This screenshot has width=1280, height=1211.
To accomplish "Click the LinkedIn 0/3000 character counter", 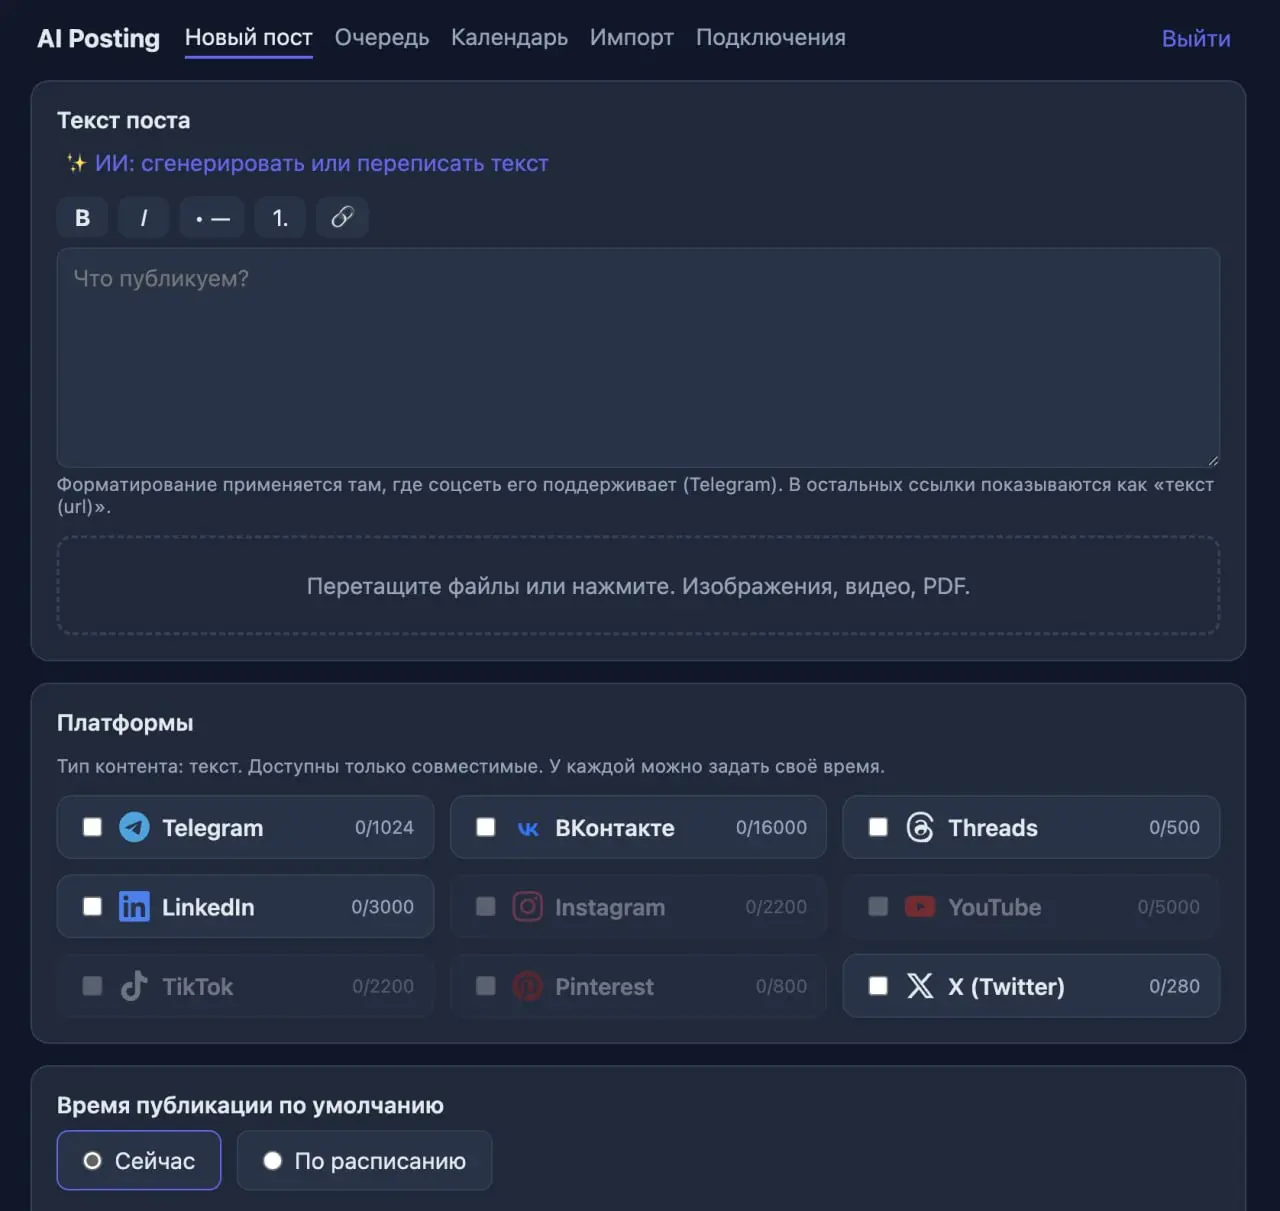I will [x=382, y=906].
